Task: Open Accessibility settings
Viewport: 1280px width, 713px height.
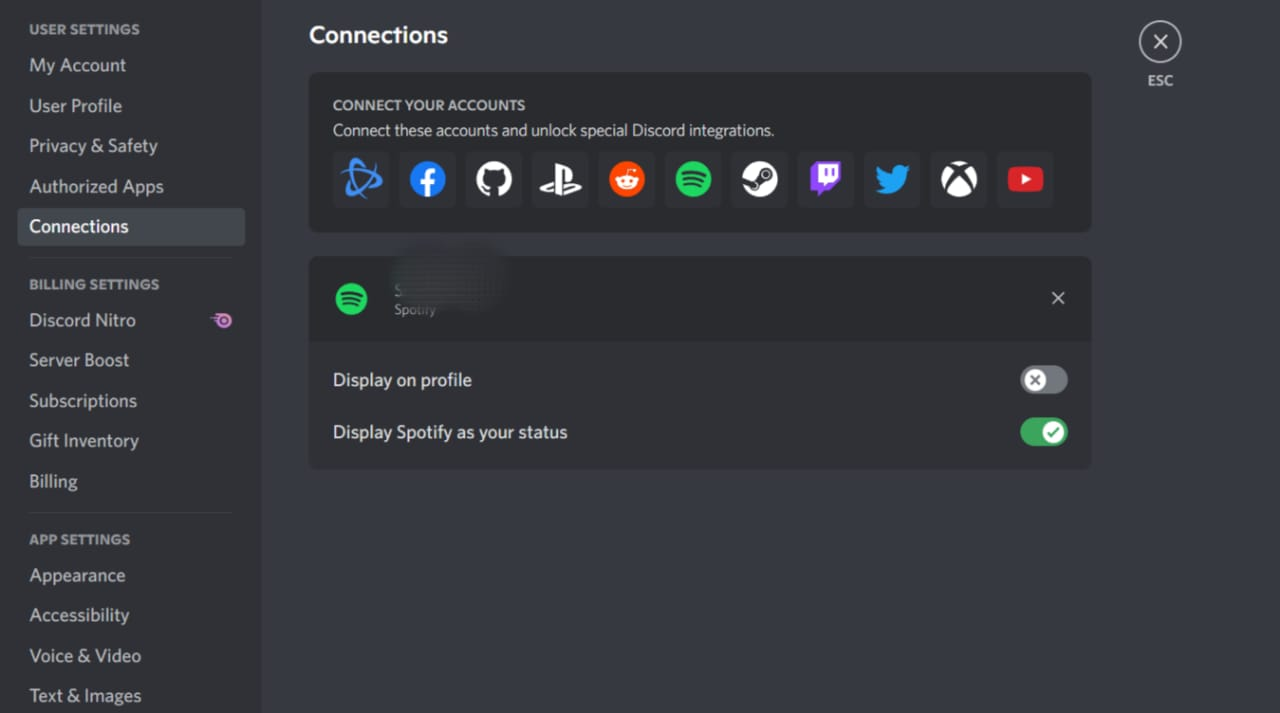Action: (131, 616)
